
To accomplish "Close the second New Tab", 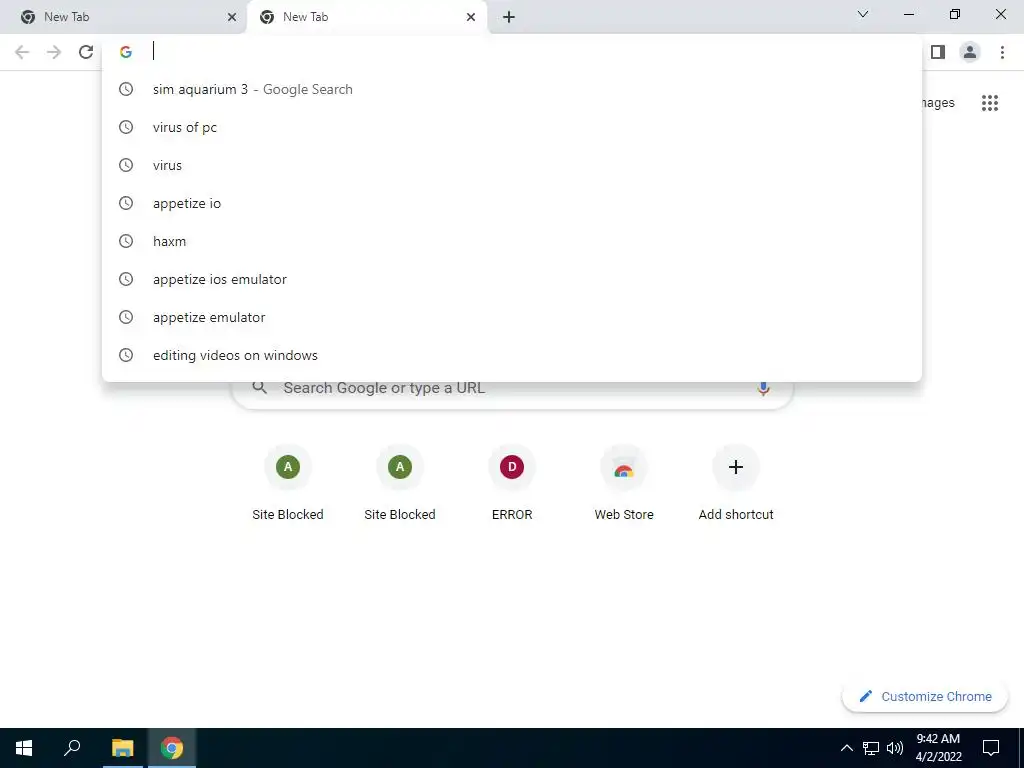I will tap(471, 17).
